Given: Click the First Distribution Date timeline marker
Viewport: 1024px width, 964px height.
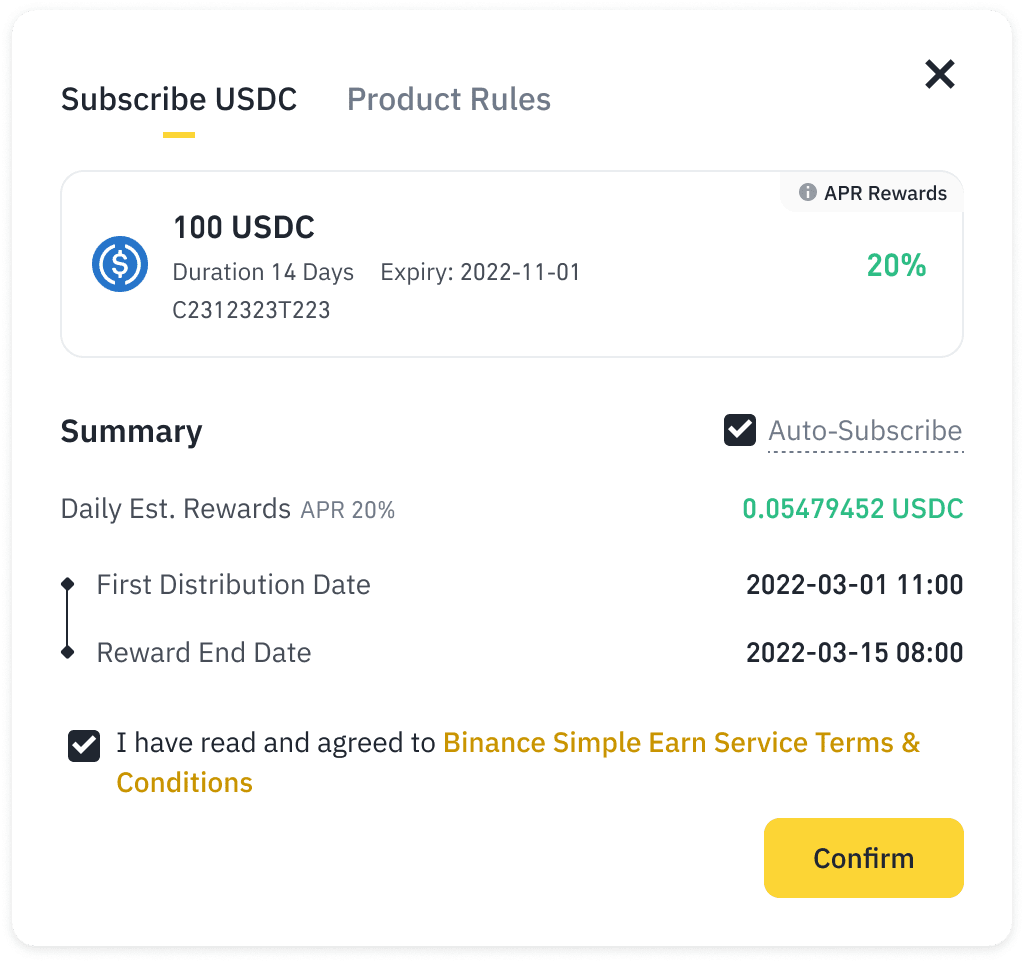Looking at the screenshot, I should [x=67, y=584].
